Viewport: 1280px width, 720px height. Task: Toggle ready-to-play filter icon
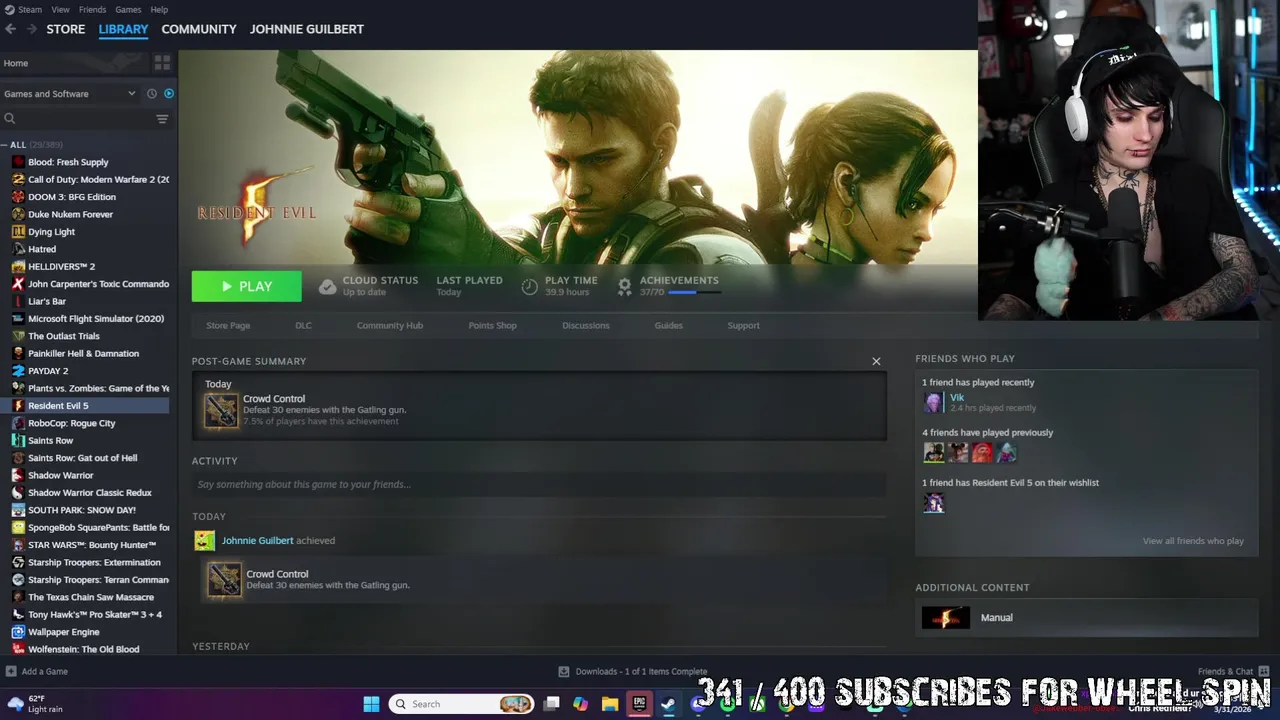(168, 94)
